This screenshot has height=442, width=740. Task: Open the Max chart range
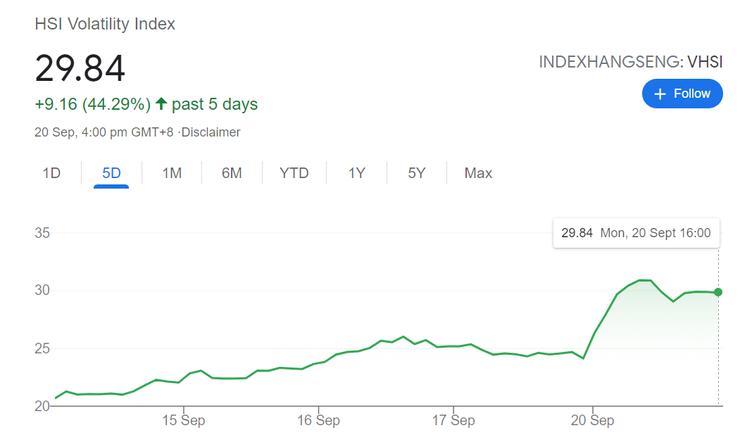point(478,173)
